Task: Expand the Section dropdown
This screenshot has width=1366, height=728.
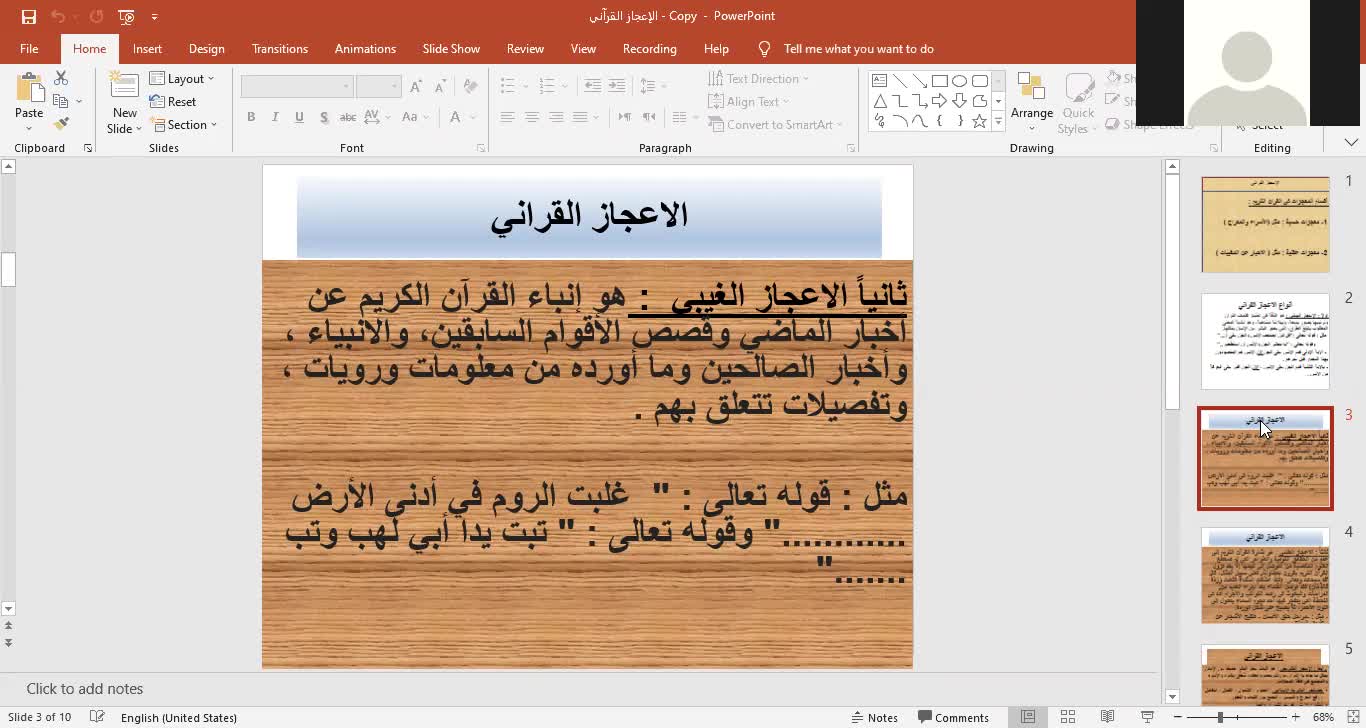Action: point(182,125)
